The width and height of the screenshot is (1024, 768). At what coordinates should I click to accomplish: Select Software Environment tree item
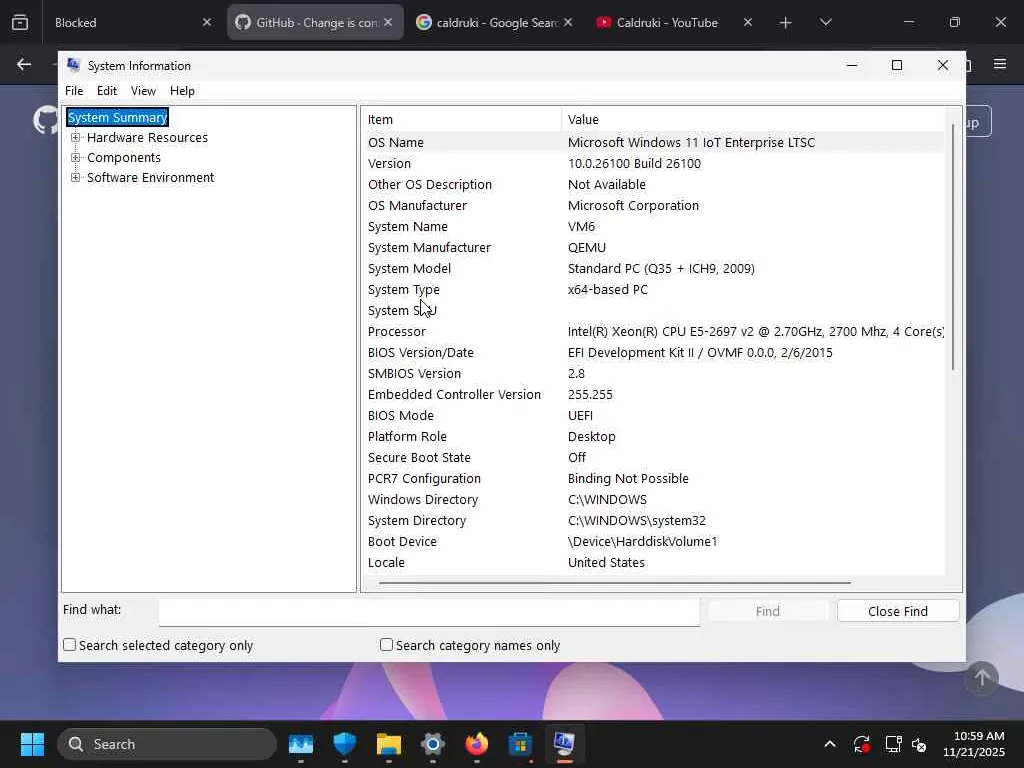pos(150,178)
